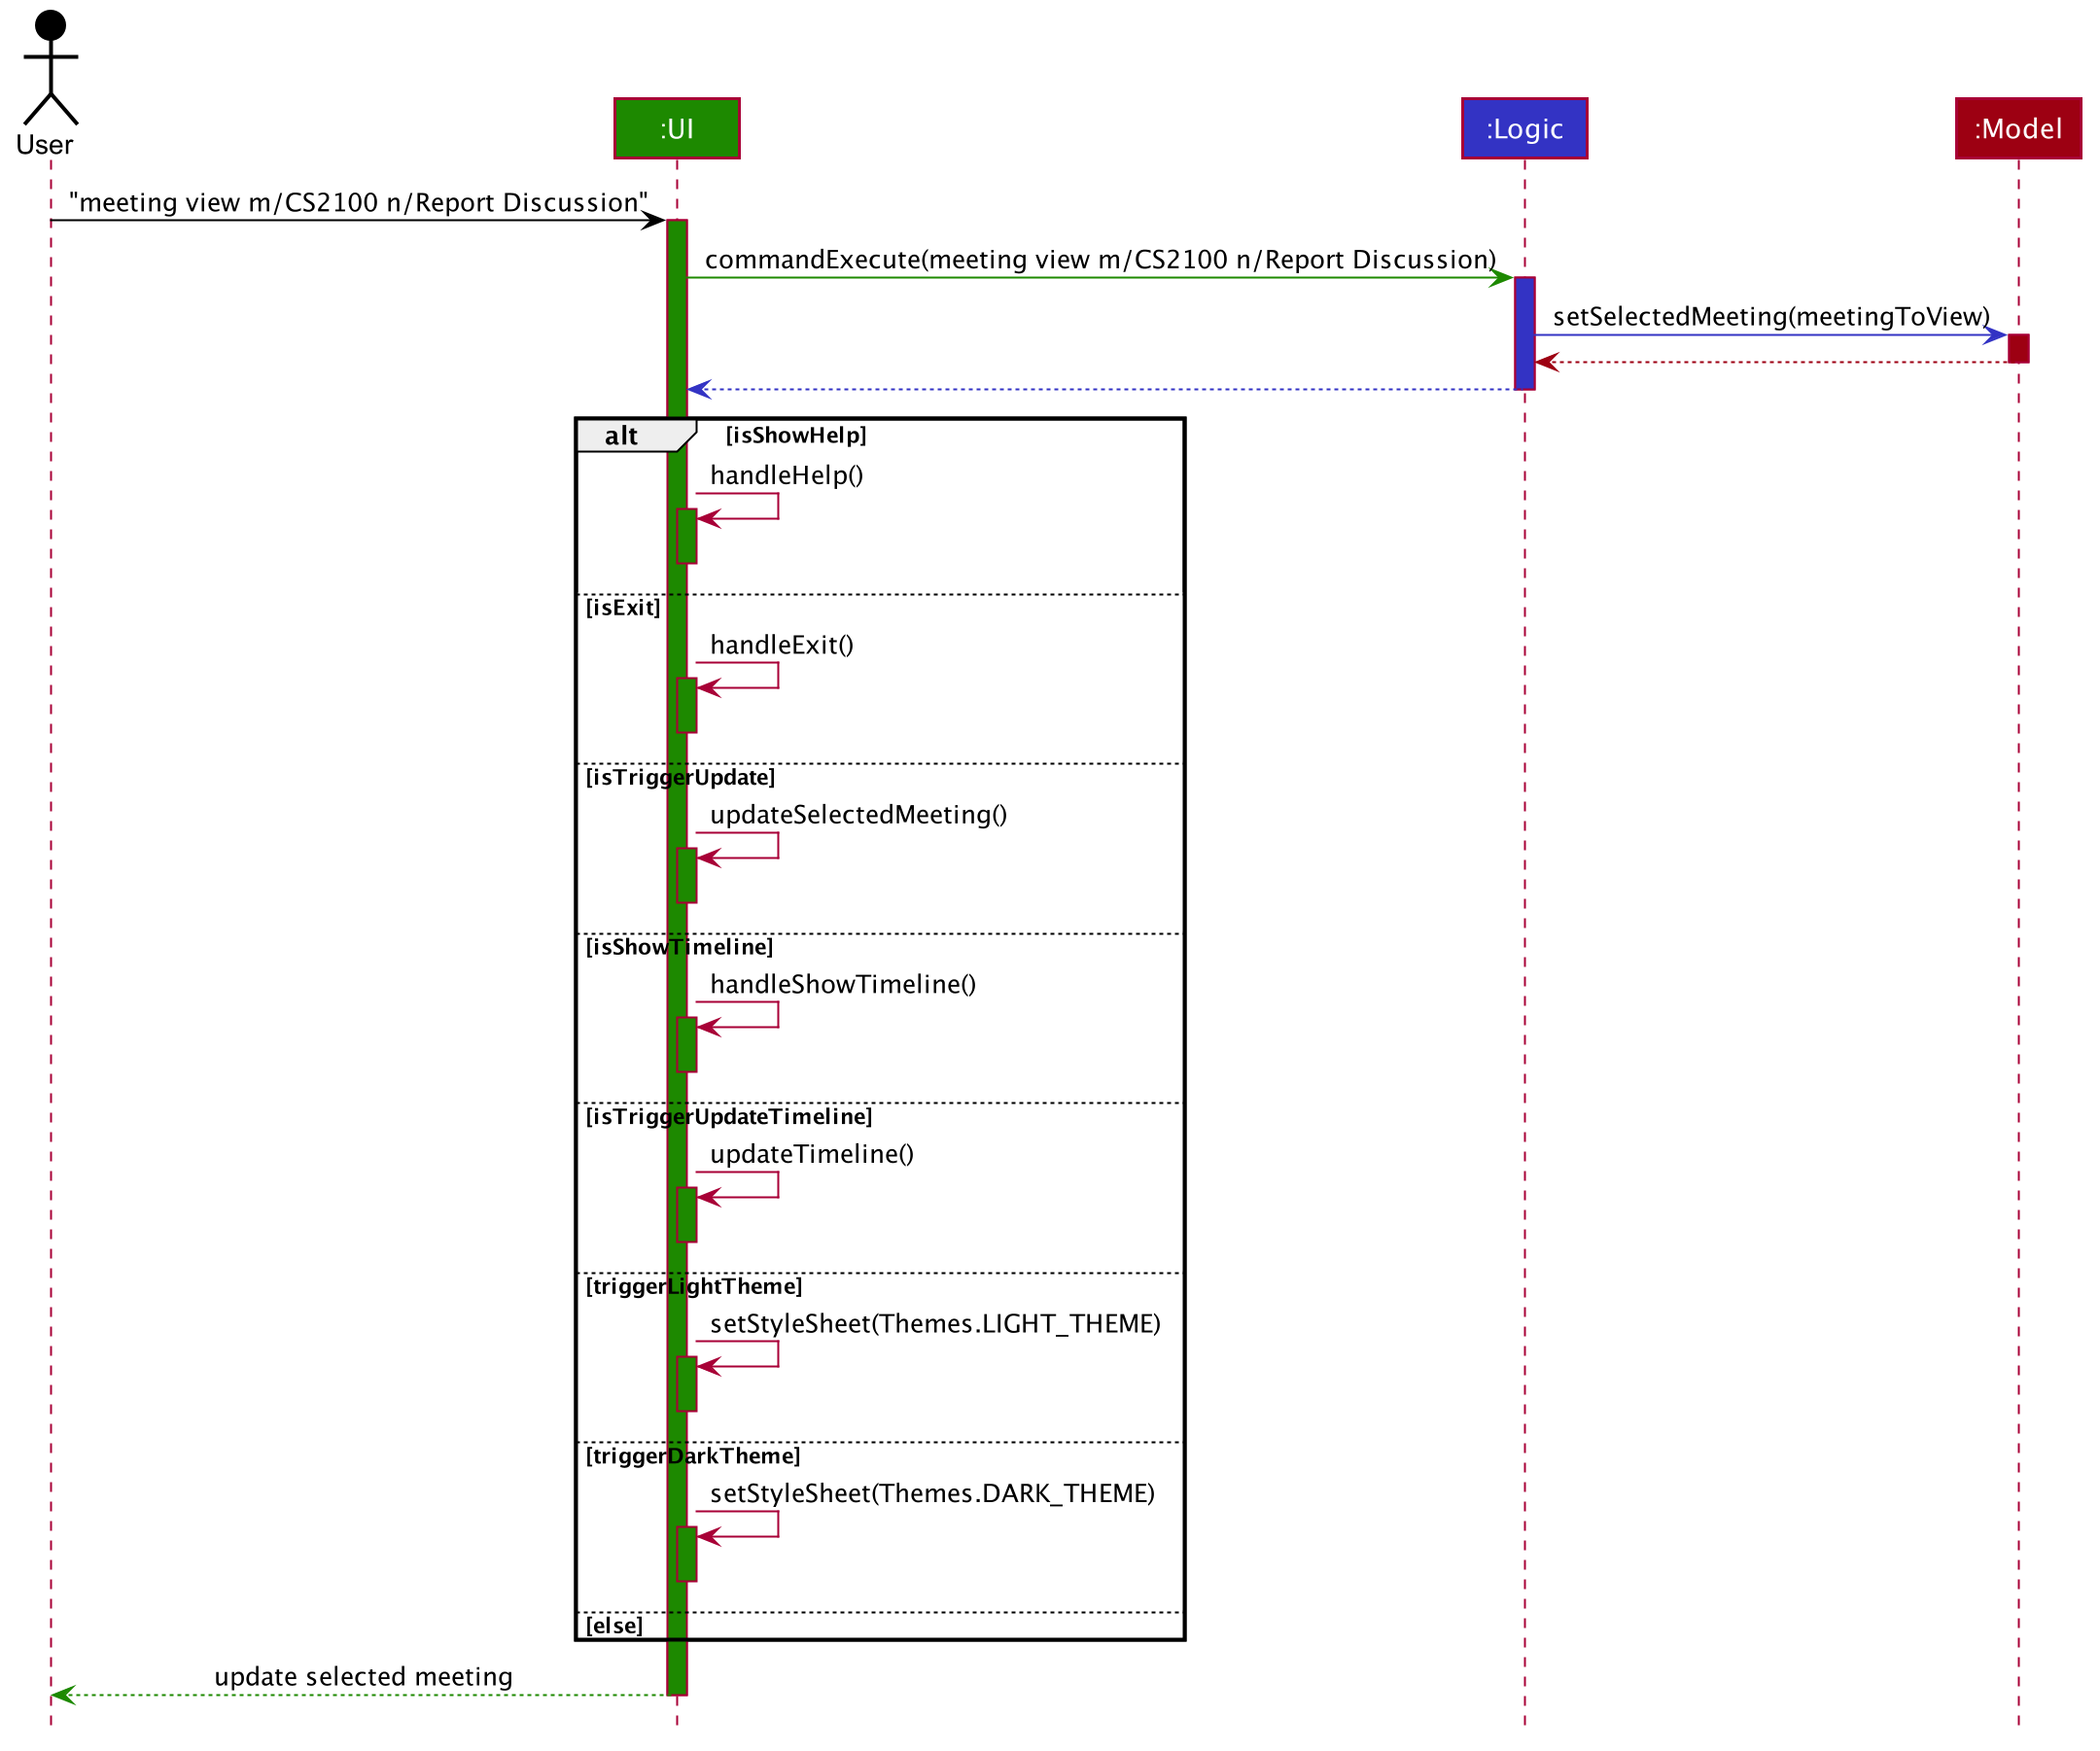Image resolution: width=2100 pixels, height=1751 pixels.
Task: Click the handleExit() nested activation box
Action: pos(686,706)
